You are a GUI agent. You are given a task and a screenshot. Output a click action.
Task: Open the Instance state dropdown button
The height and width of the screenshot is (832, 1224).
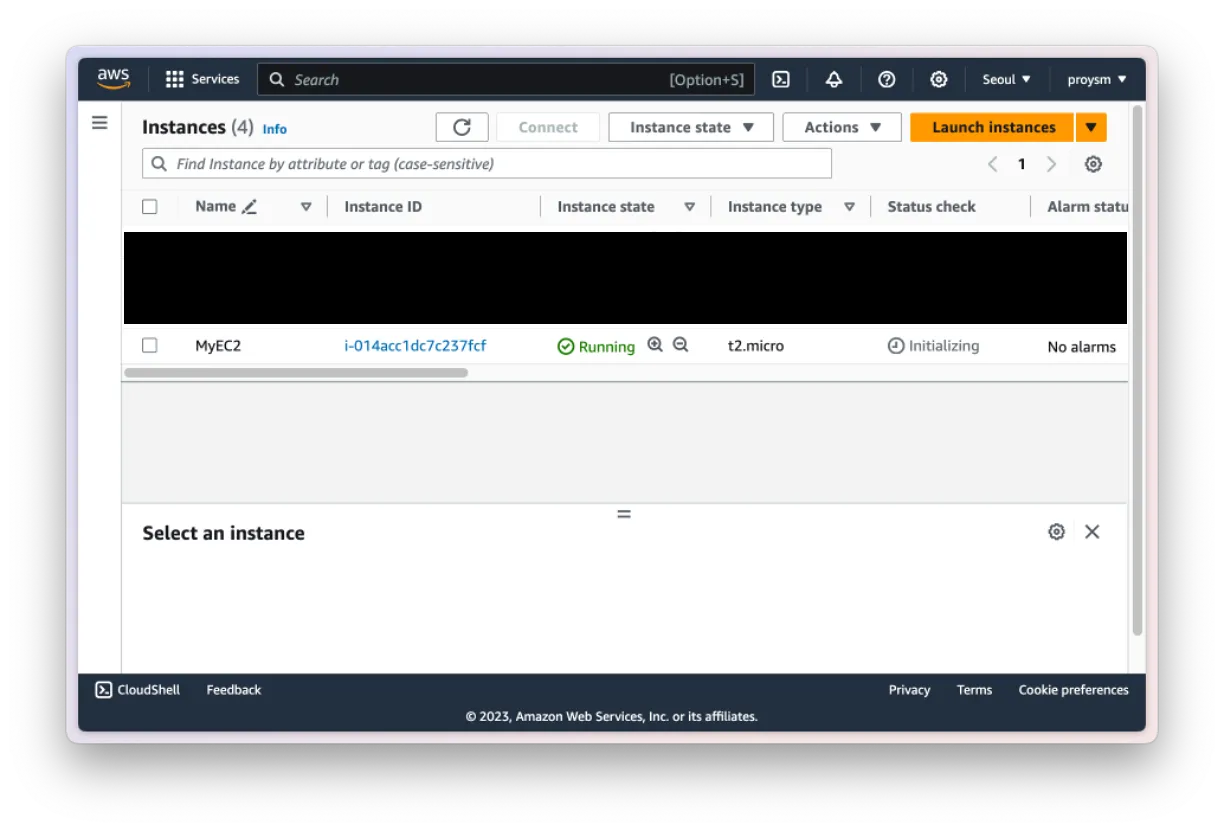[691, 127]
